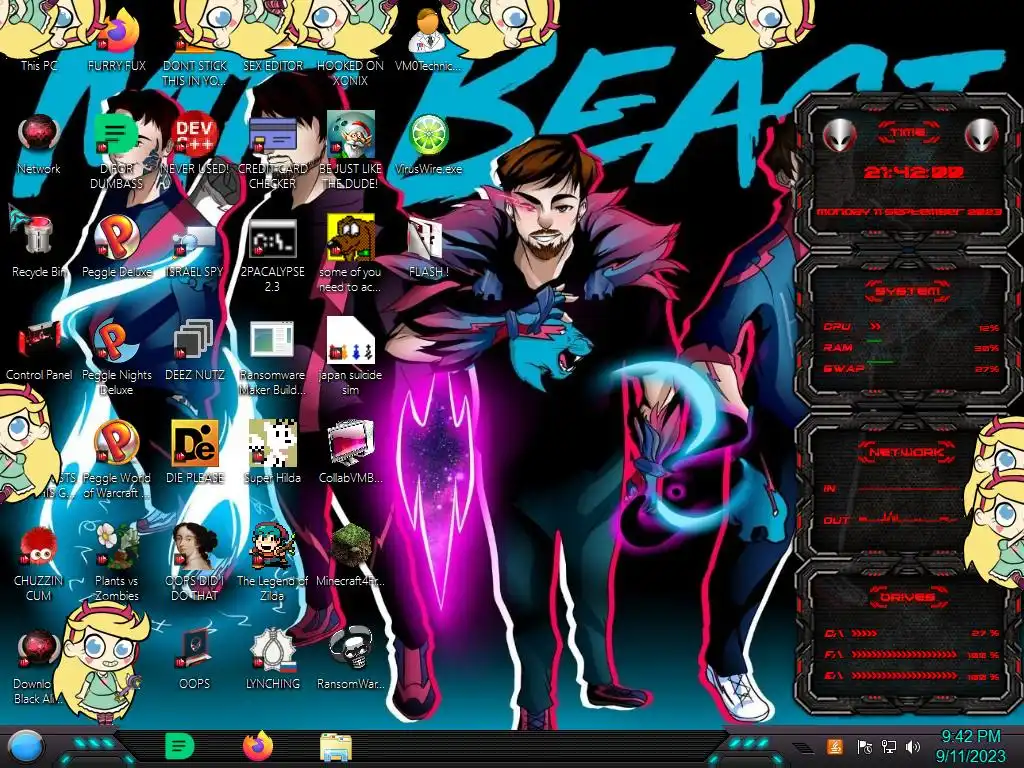Open the OOPS Alienware laptop icon

point(195,658)
